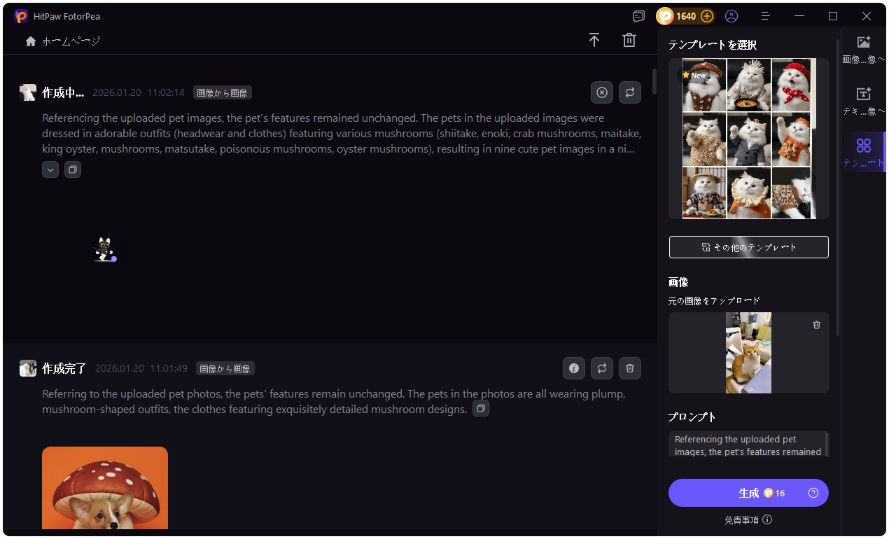This screenshot has height=539, width=889.
Task: Remove the uploaded cat image
Action: 816,325
